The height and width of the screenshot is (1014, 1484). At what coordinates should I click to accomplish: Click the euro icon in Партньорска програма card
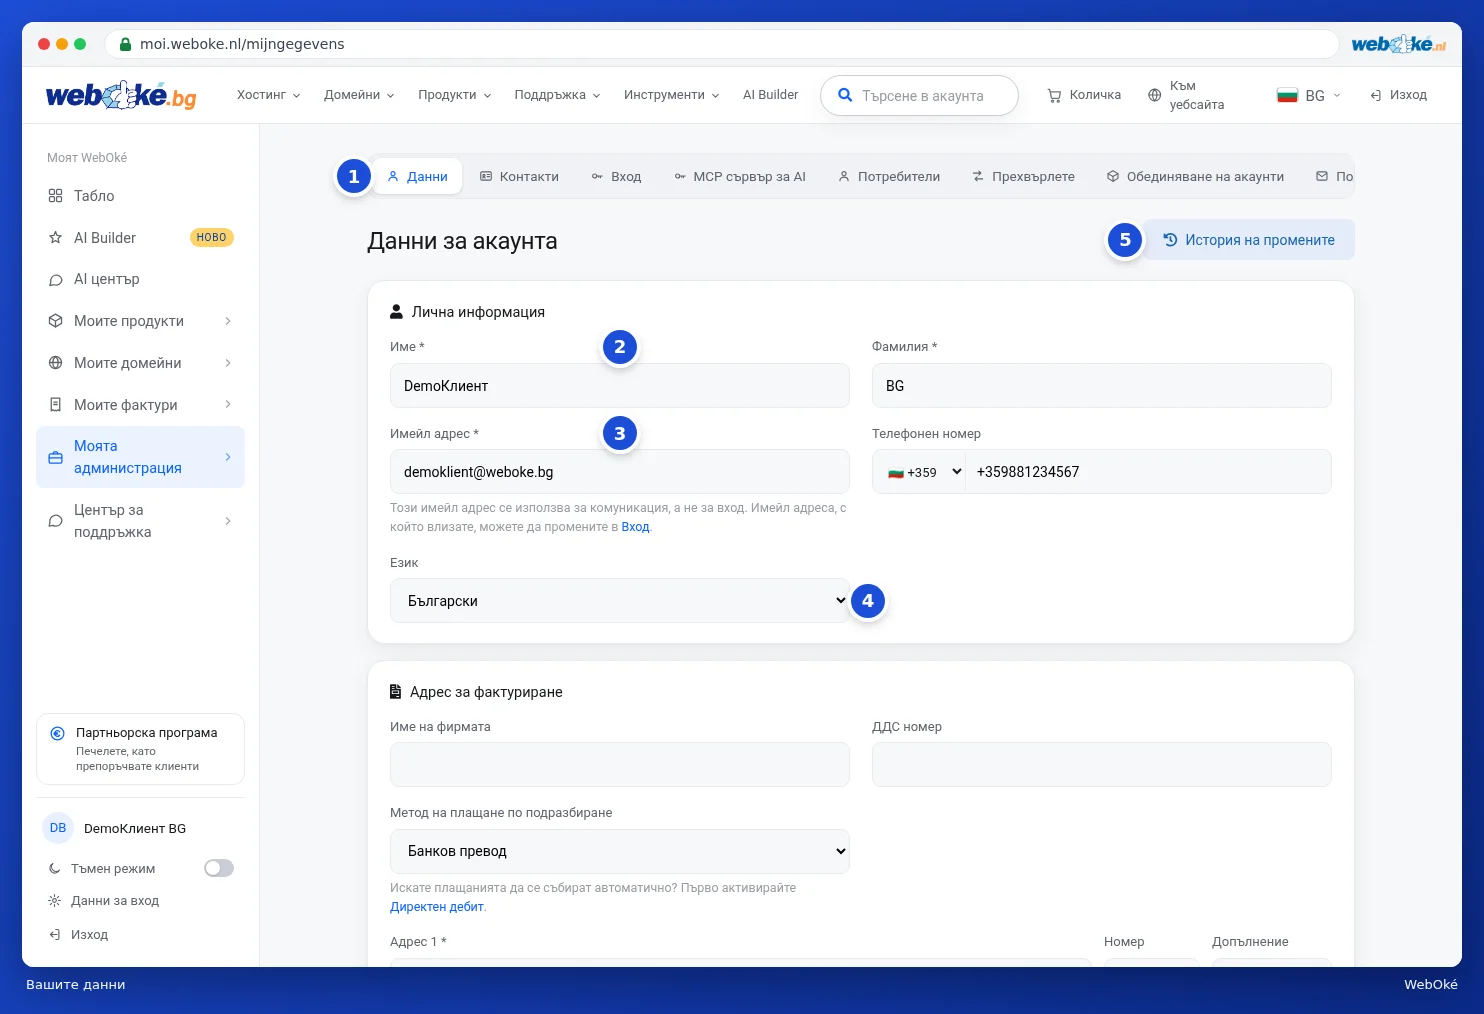click(58, 733)
